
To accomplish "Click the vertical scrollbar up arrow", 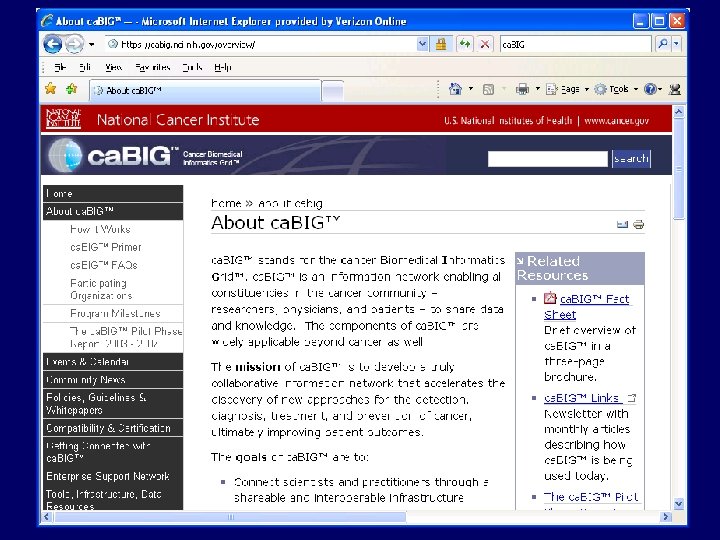I will [x=678, y=112].
